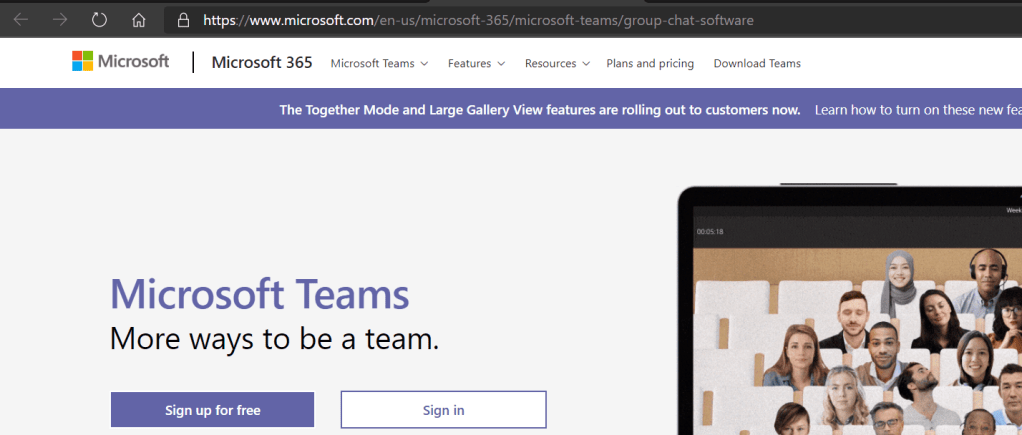Image resolution: width=1022 pixels, height=435 pixels.
Task: Expand the Features dropdown menu
Action: pos(476,63)
